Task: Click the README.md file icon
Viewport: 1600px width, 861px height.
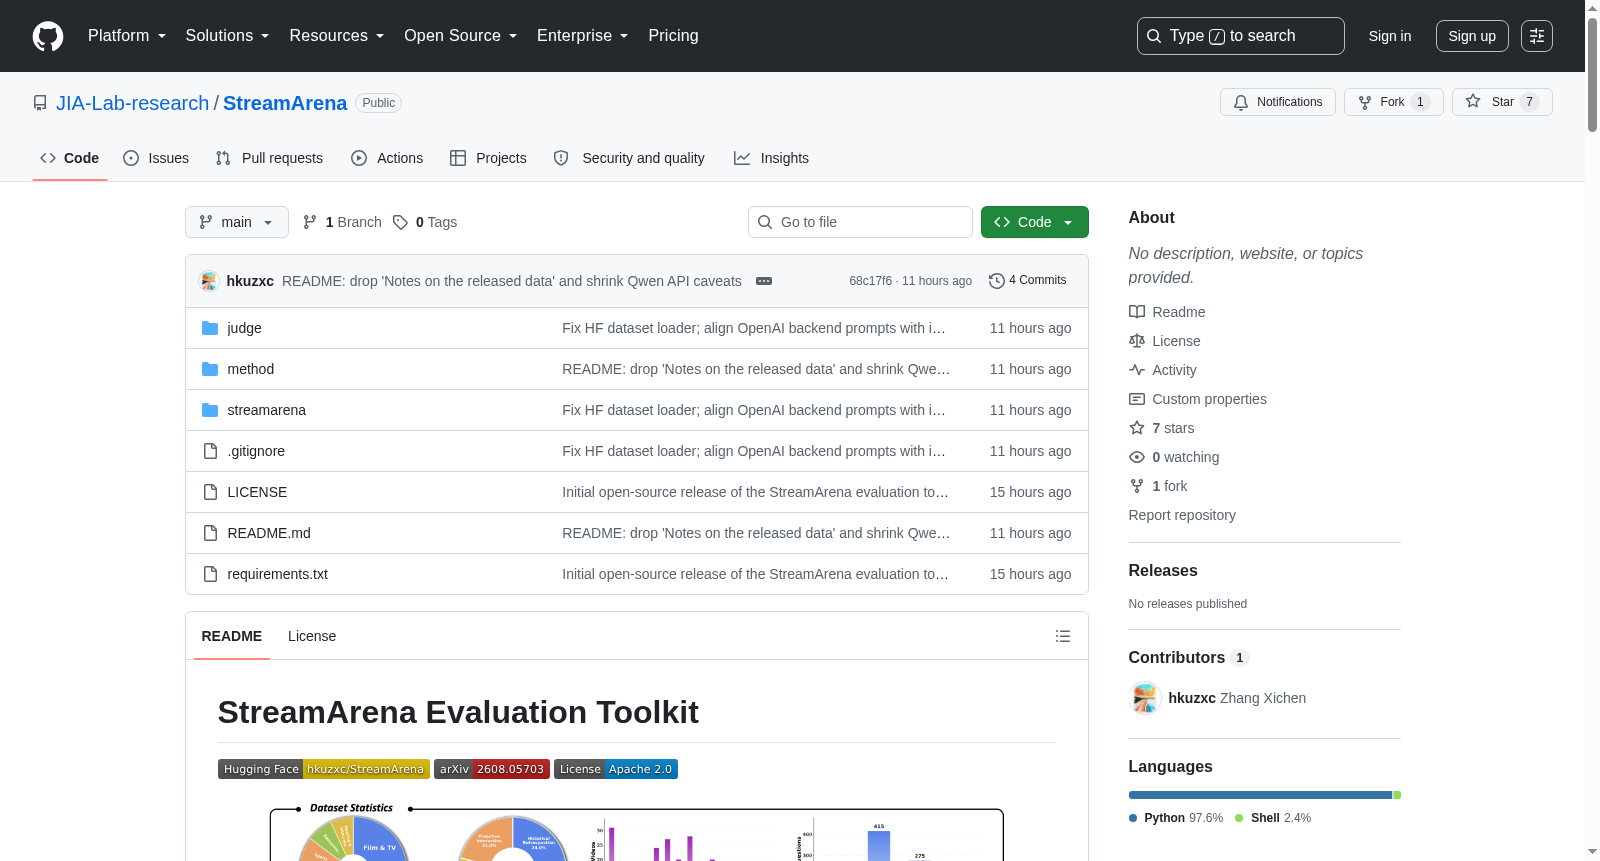Action: point(210,533)
